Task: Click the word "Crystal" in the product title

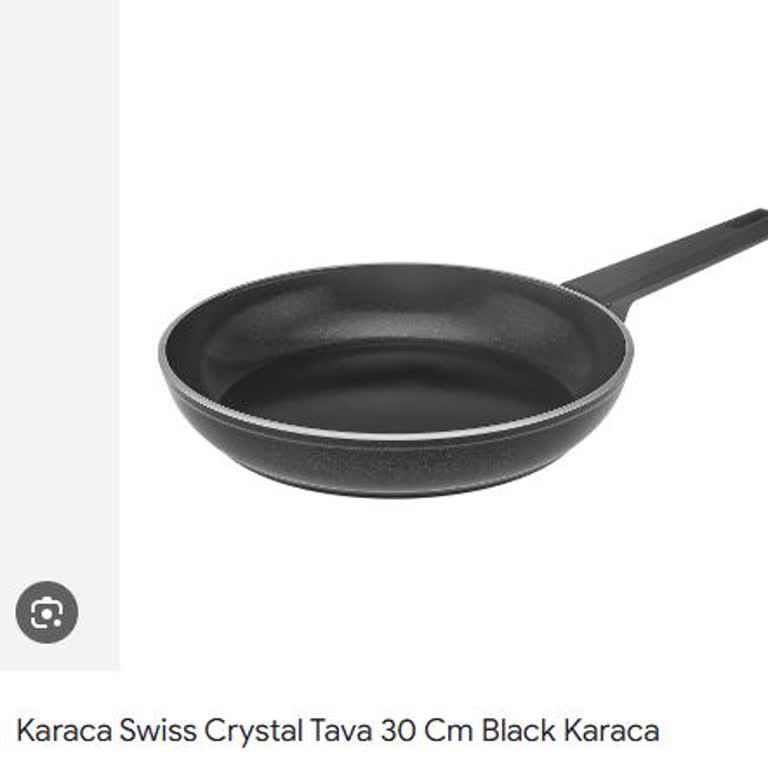Action: [x=253, y=732]
